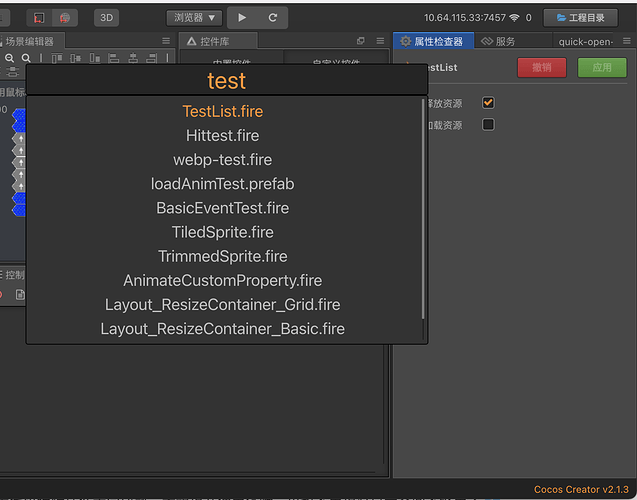Switch to the quick-open tab
637x500 pixels.
click(x=586, y=41)
